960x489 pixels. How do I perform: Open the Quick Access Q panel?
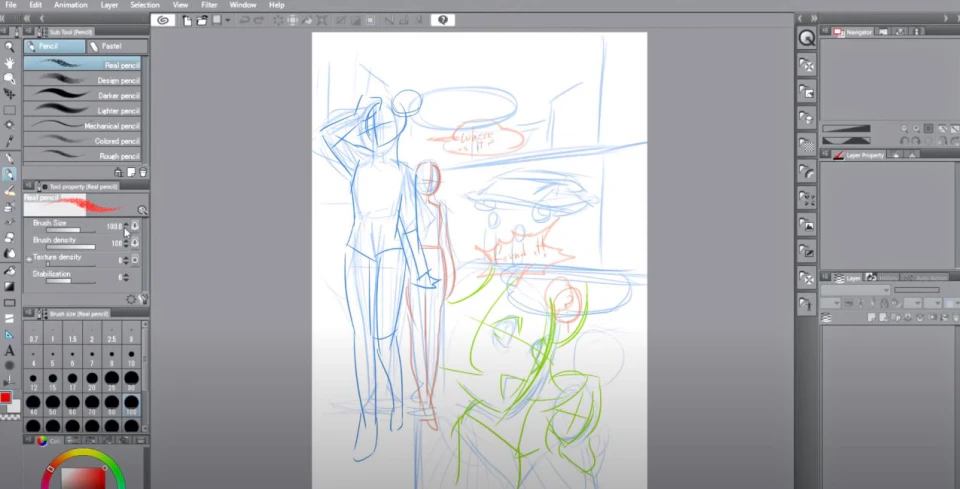(806, 39)
